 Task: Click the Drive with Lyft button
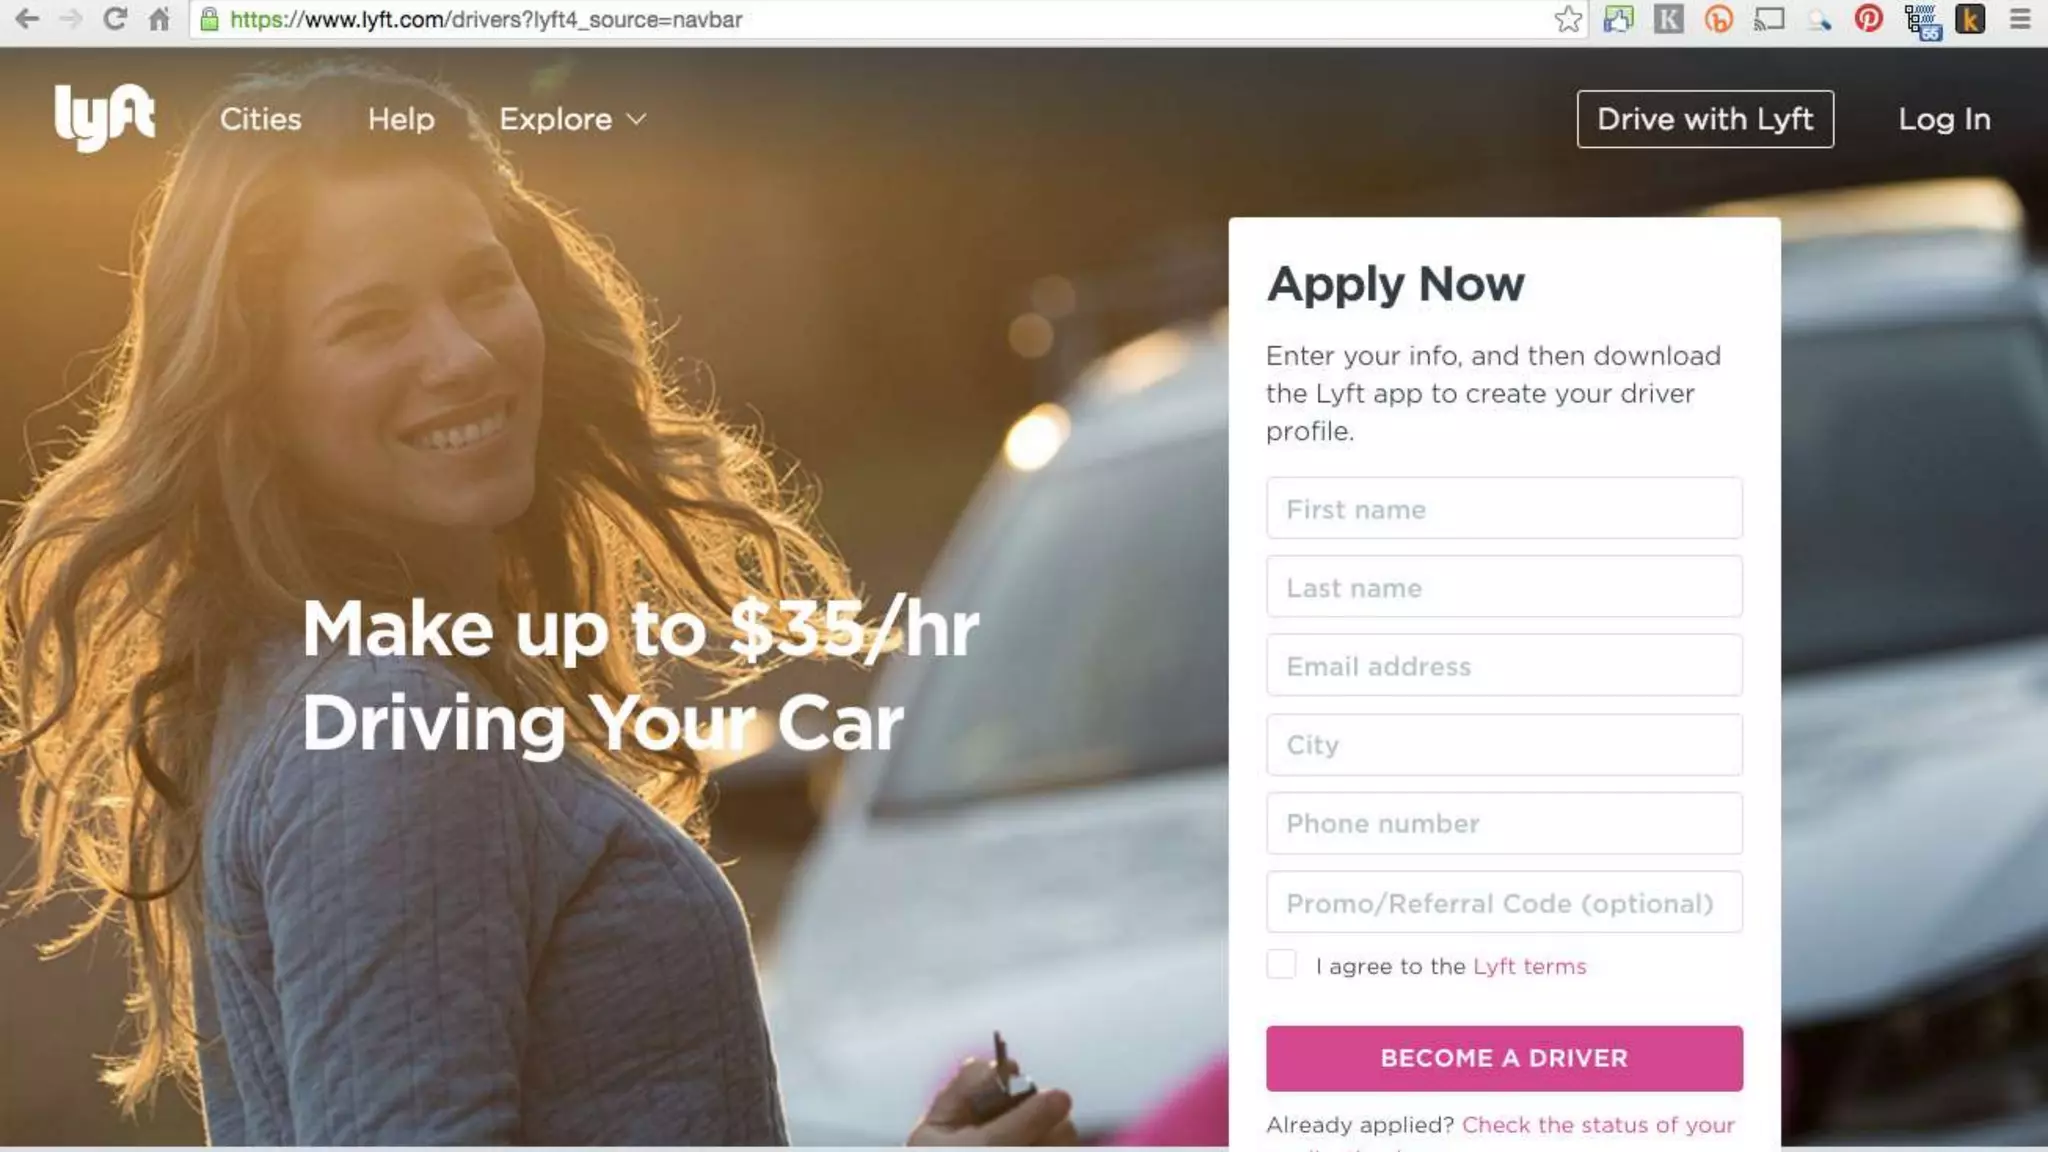(1705, 119)
